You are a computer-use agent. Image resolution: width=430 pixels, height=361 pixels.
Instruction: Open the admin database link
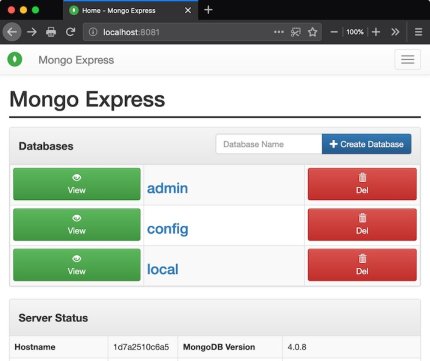click(167, 188)
